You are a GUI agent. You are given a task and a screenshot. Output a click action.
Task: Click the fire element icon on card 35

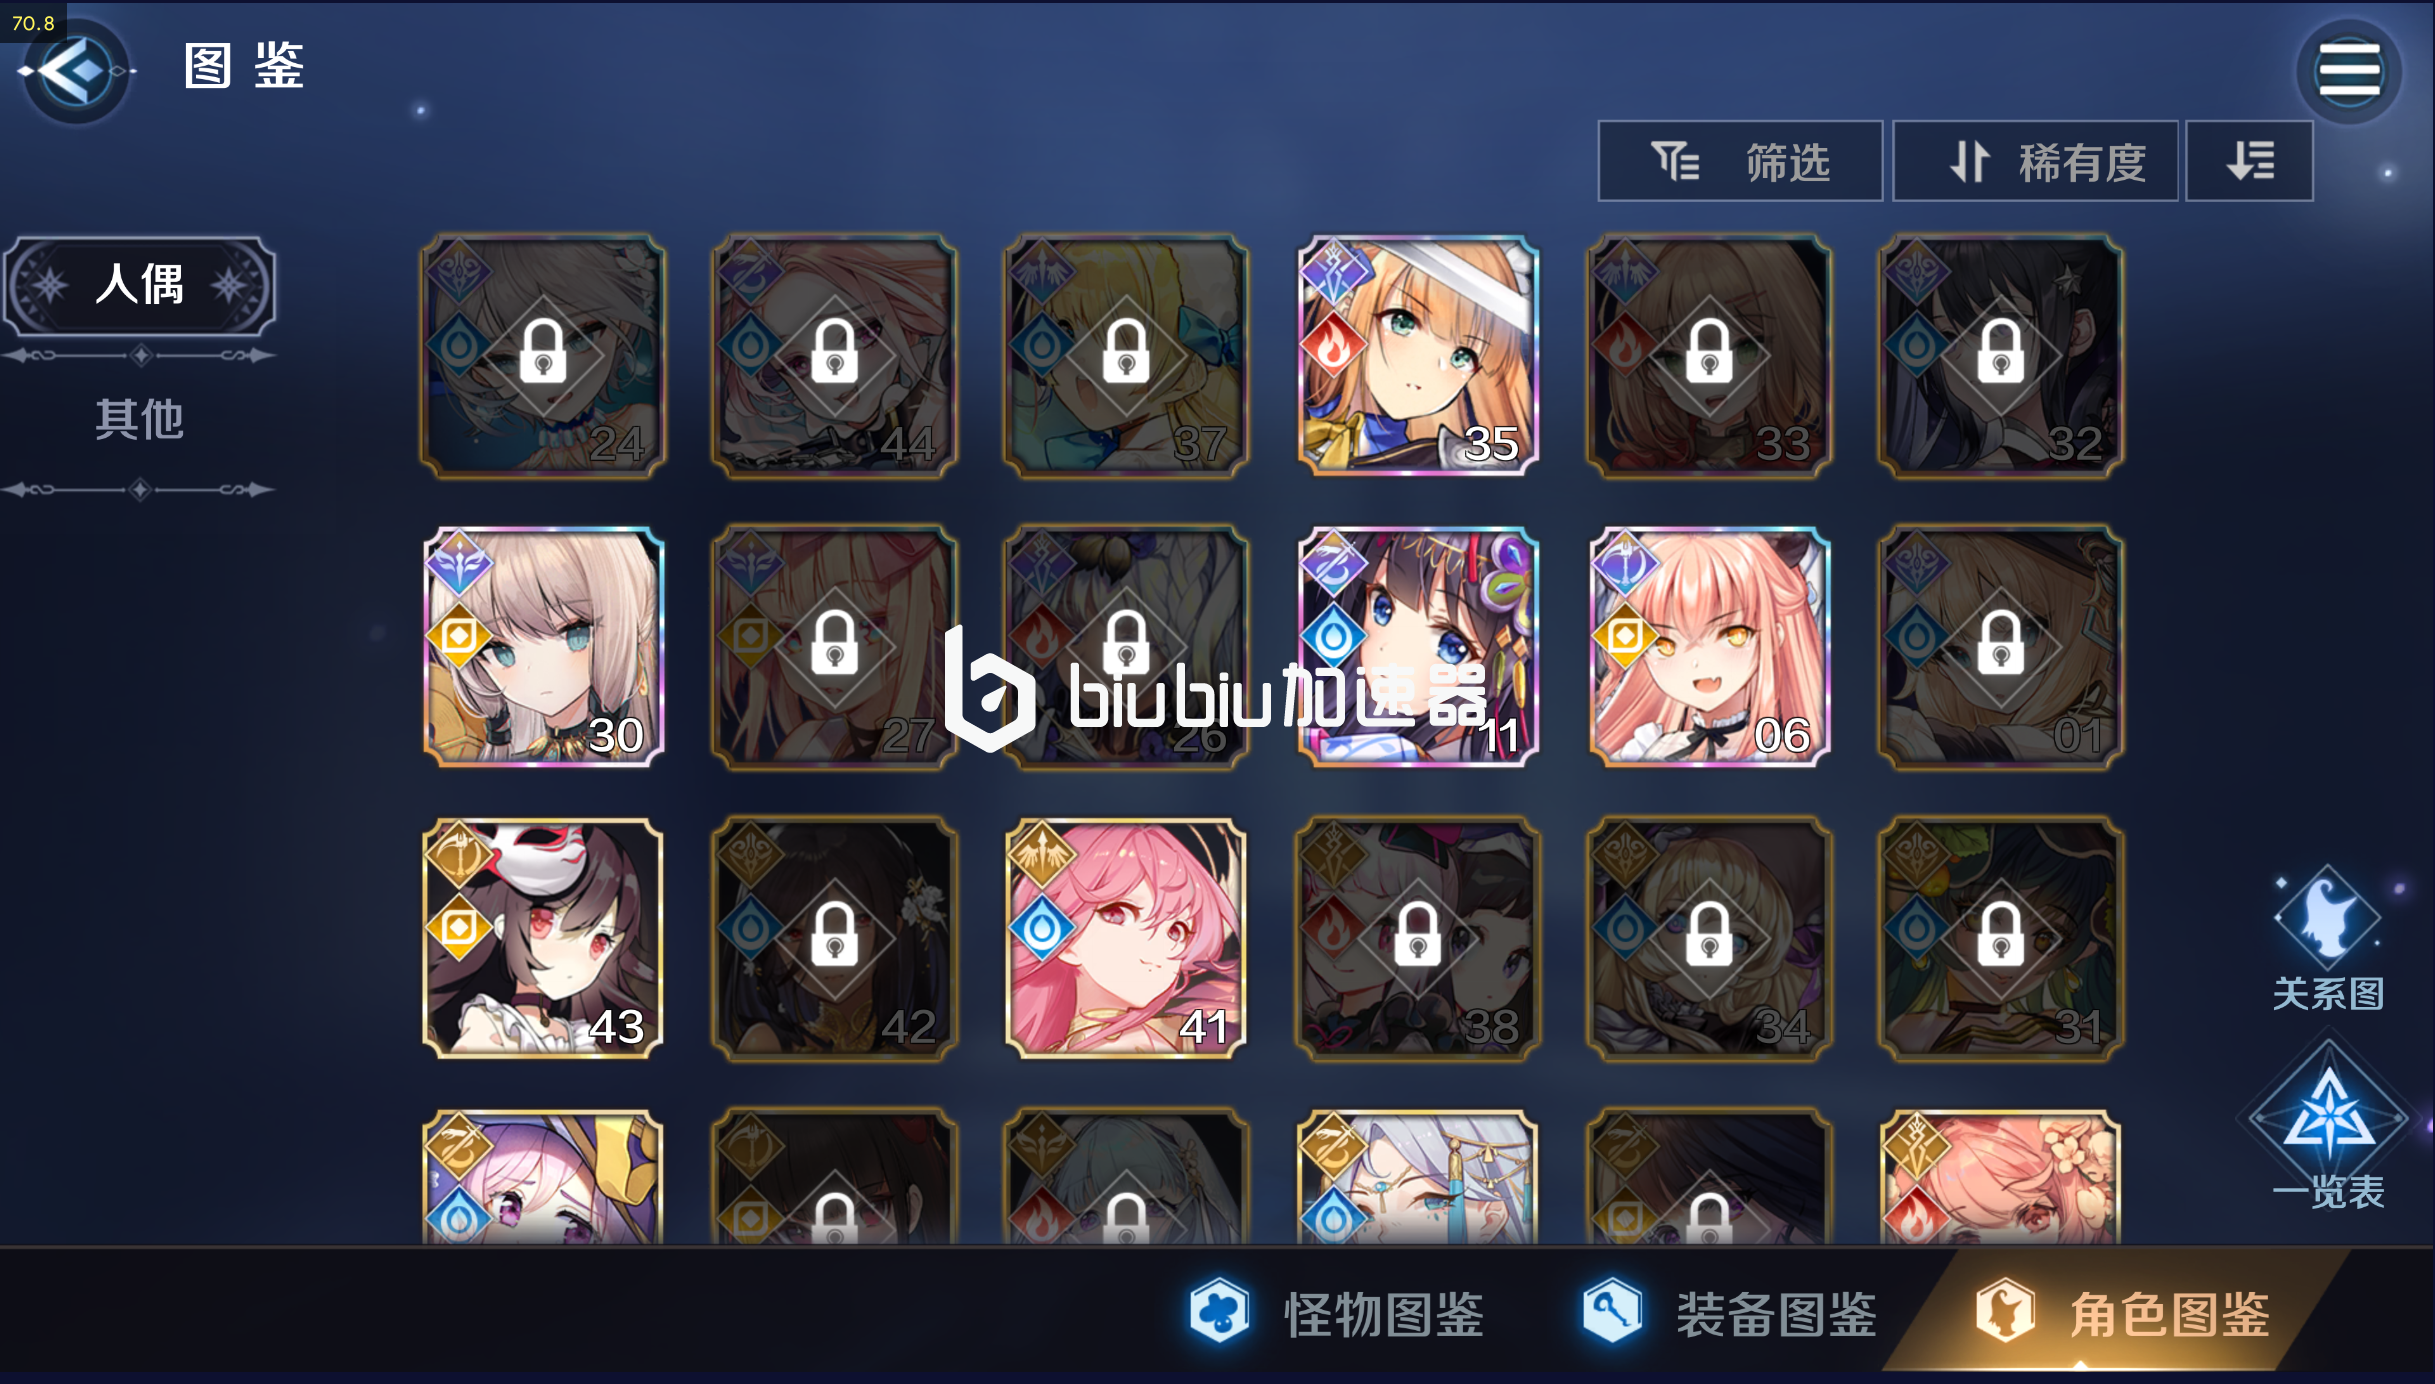(1333, 345)
